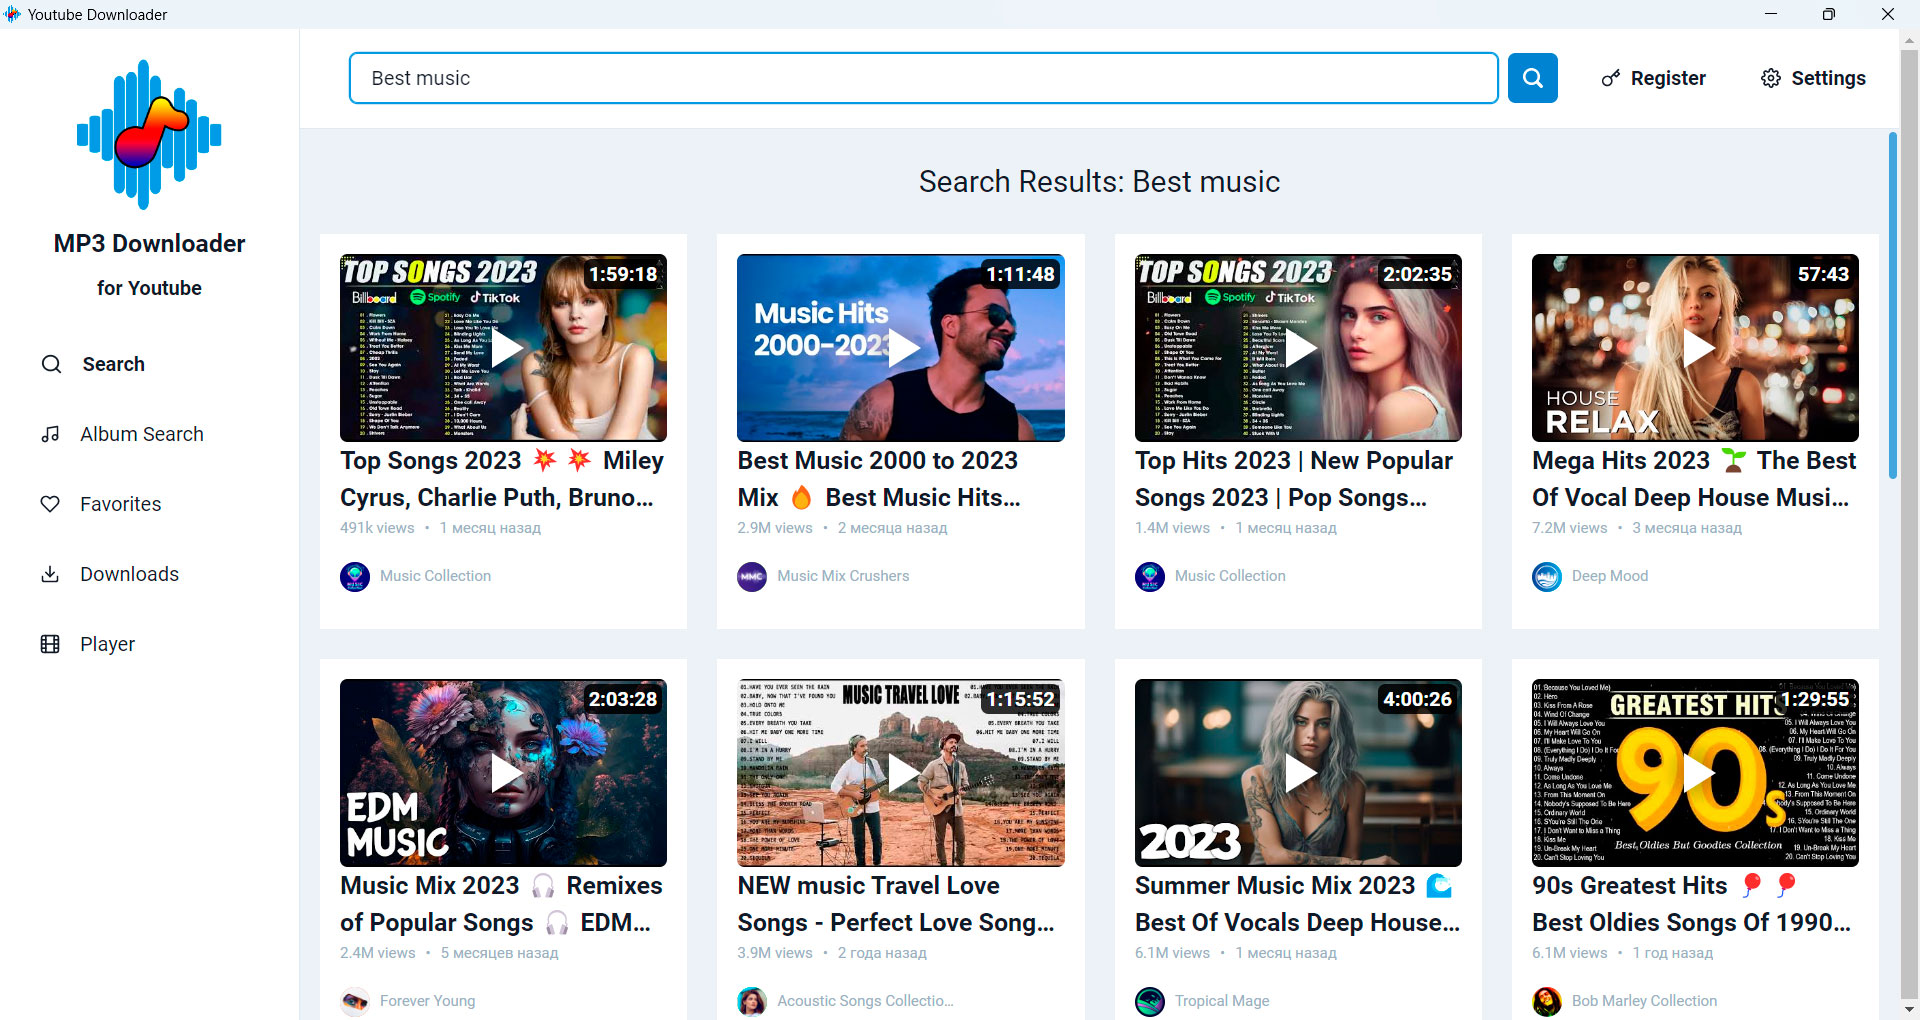The height and width of the screenshot is (1020, 1920).
Task: Open Album Search from the sidebar
Action: click(x=141, y=434)
